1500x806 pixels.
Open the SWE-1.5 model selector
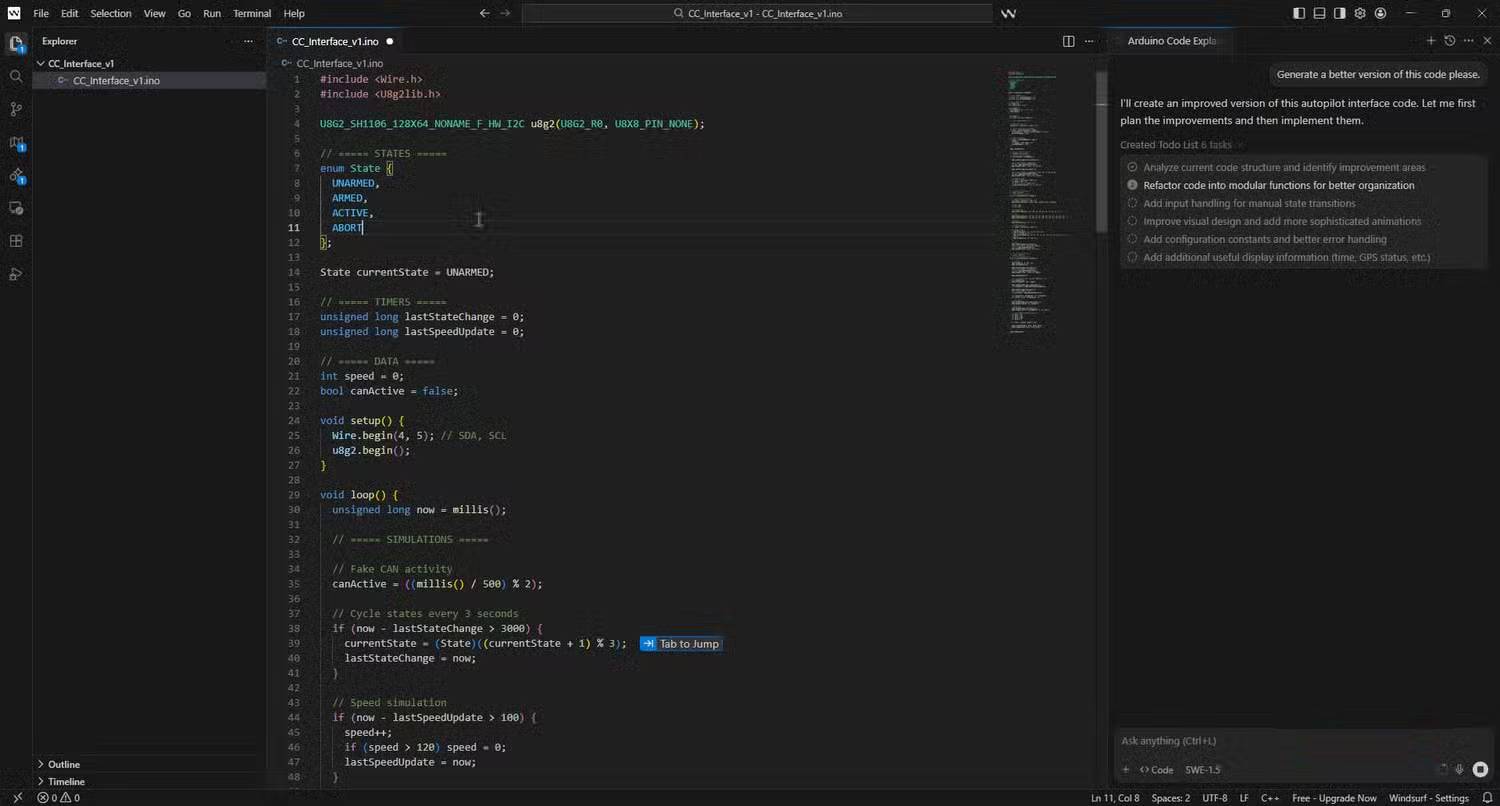tap(1203, 770)
